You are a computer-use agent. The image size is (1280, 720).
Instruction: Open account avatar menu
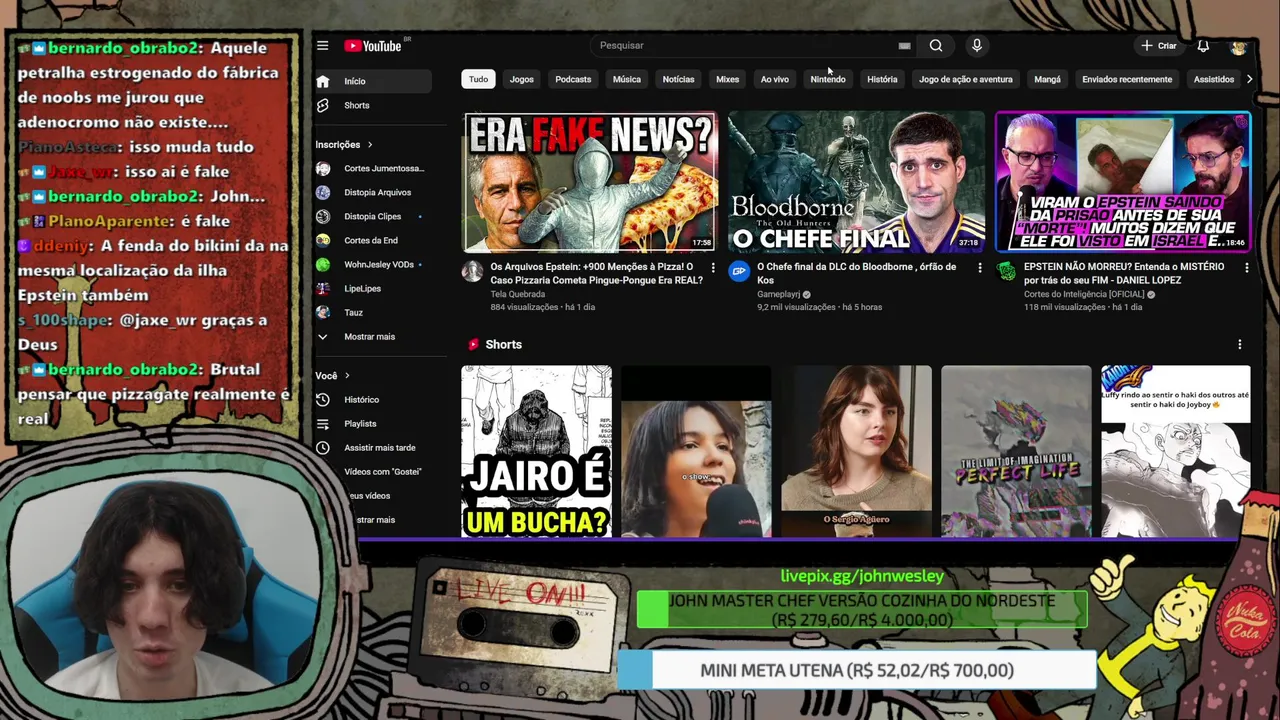[x=1238, y=46]
